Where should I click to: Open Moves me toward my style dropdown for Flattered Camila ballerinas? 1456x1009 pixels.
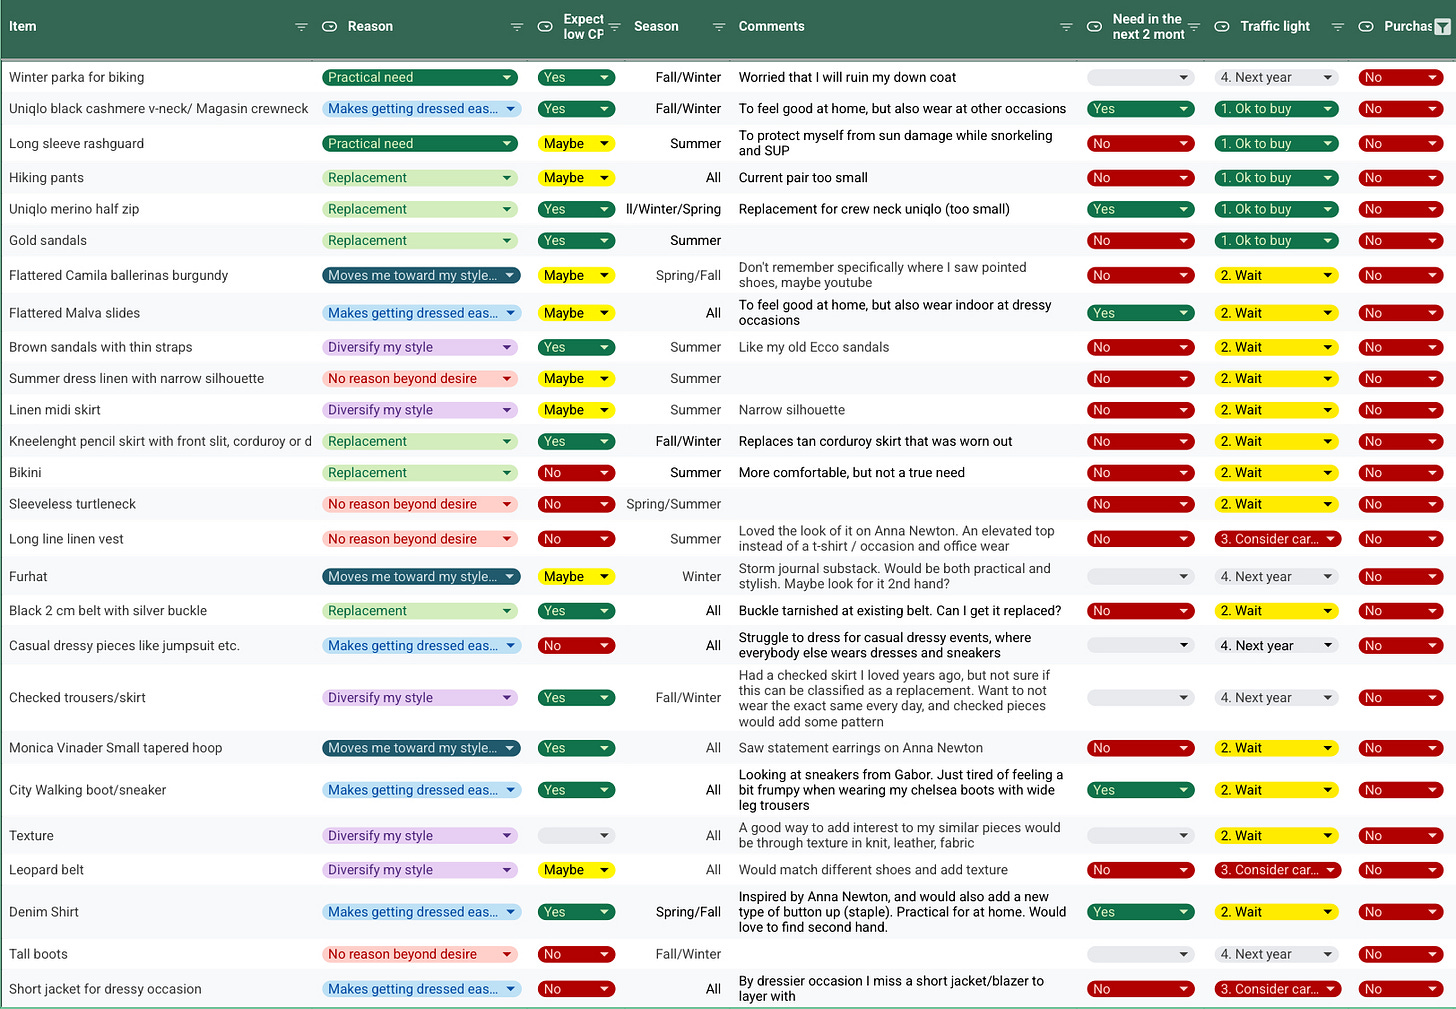point(421,275)
